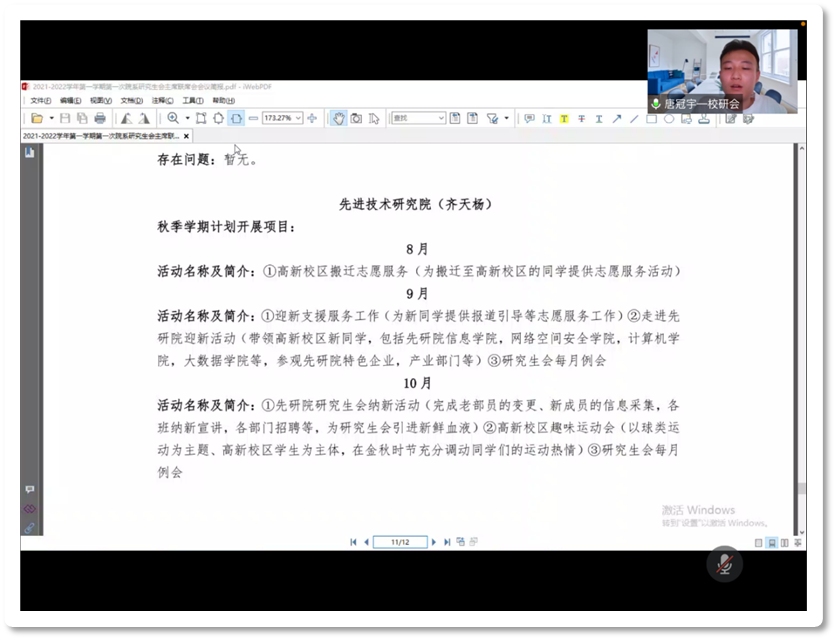The height and width of the screenshot is (640, 836).
Task: Click the print icon in toolbar
Action: coord(100,118)
